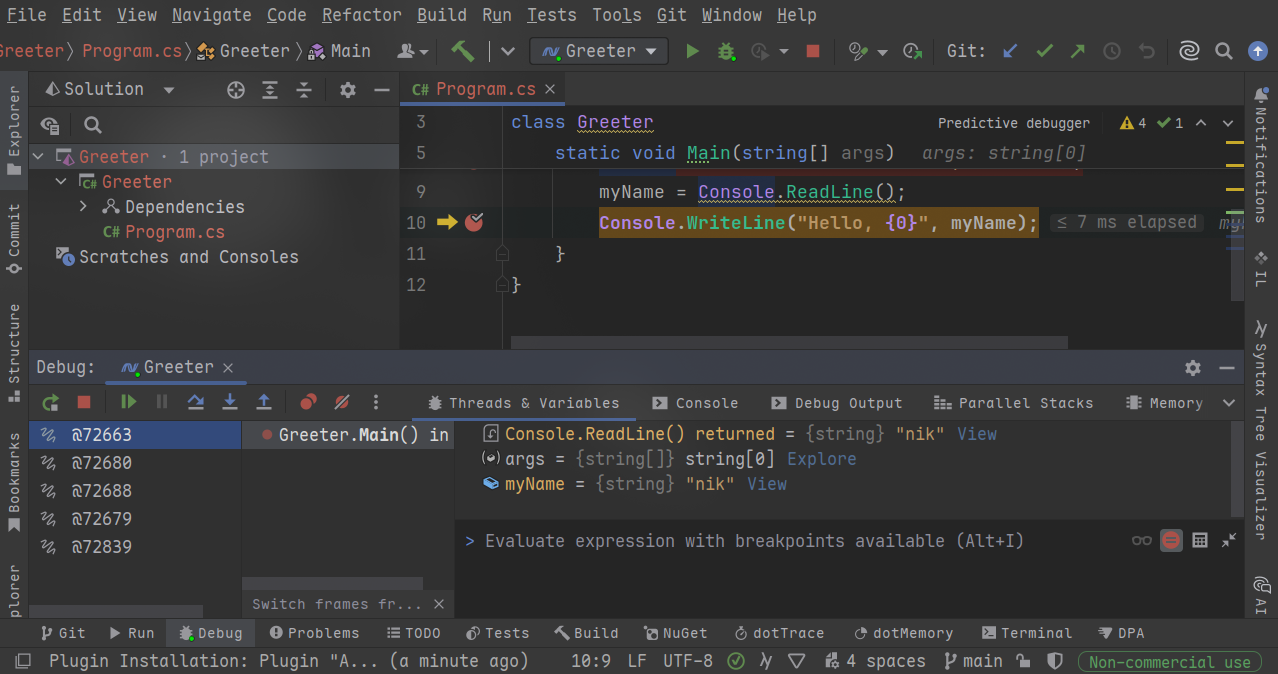Open the Greeter run configuration dropdown
The image size is (1278, 674).
599,51
